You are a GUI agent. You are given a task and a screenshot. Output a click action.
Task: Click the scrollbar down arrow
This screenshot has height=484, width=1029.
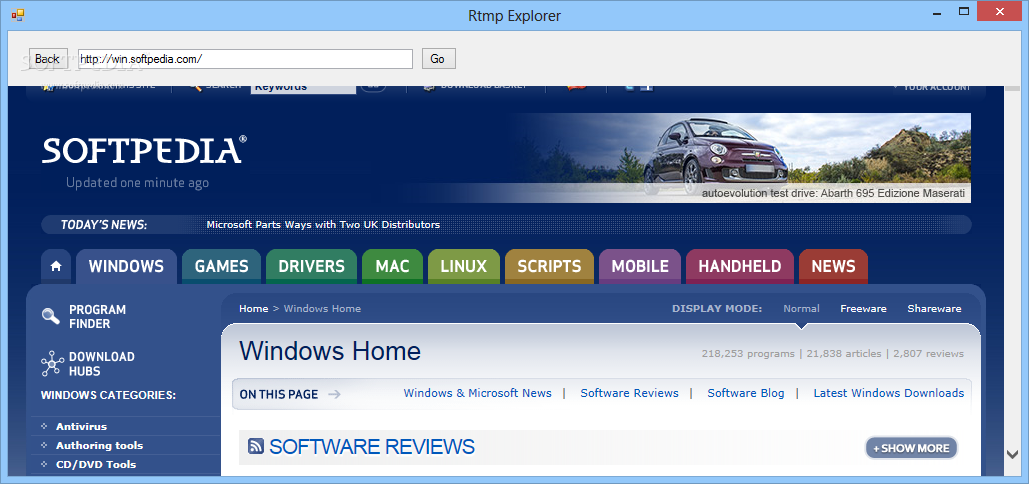point(1011,453)
